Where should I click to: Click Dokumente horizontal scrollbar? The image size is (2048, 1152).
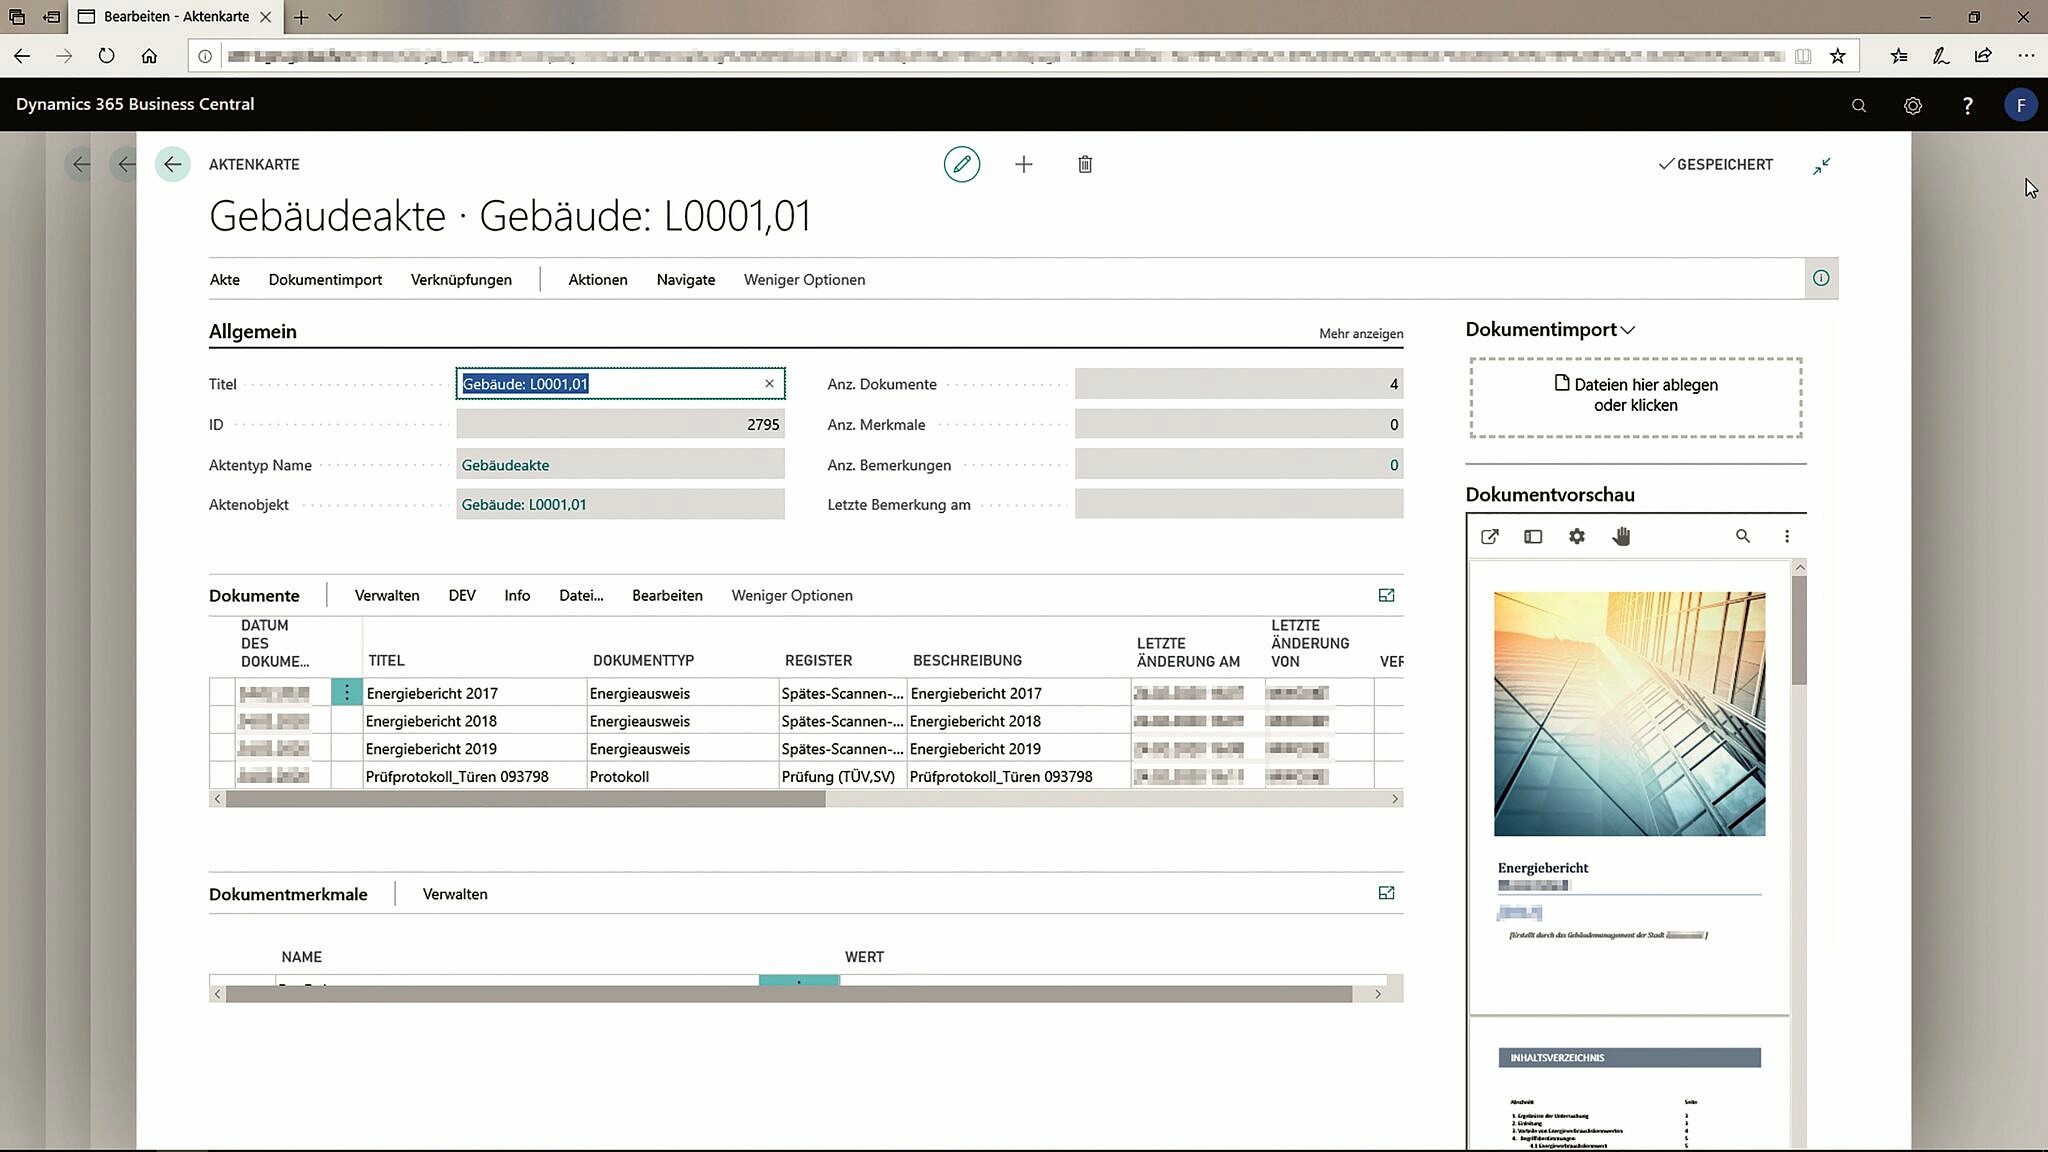point(525,799)
